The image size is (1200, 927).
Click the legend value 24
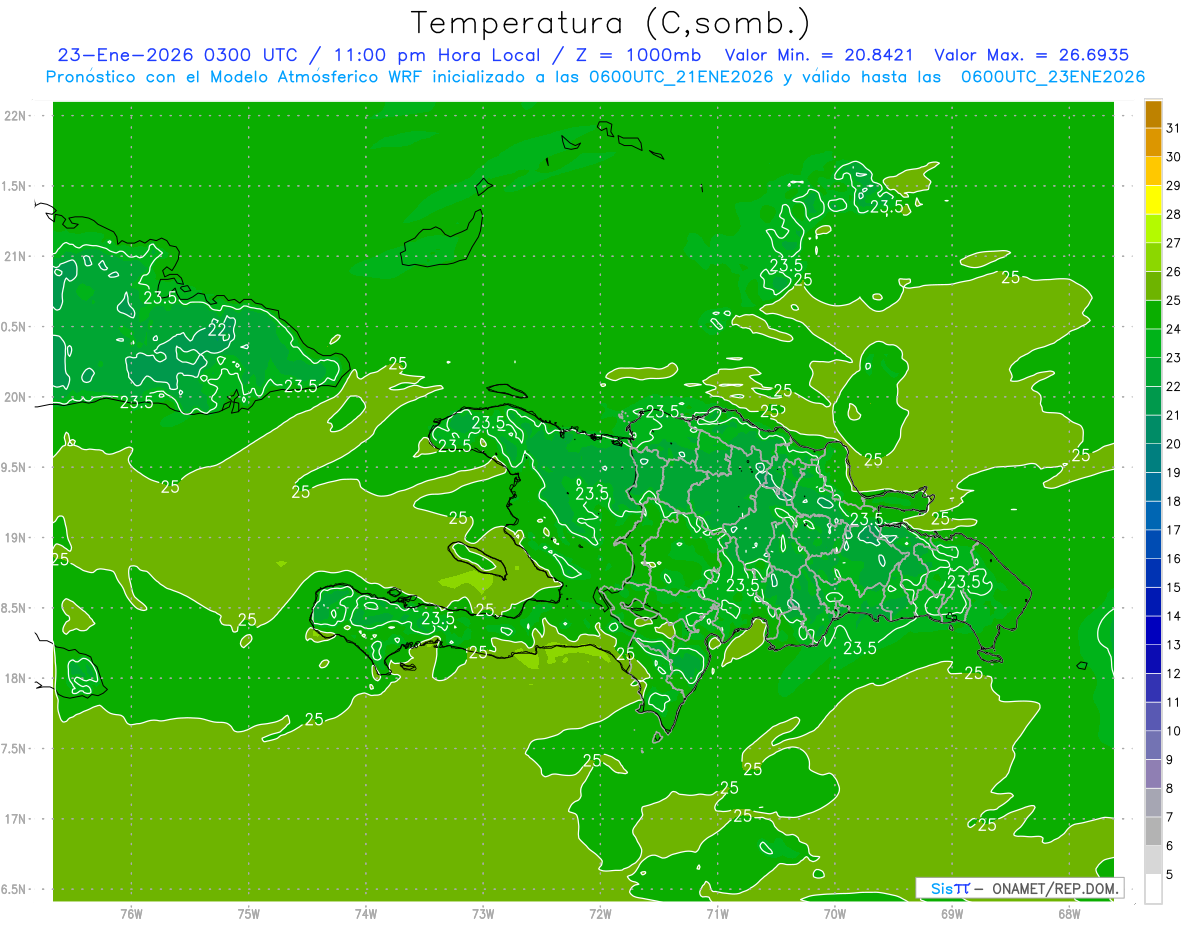[1174, 329]
